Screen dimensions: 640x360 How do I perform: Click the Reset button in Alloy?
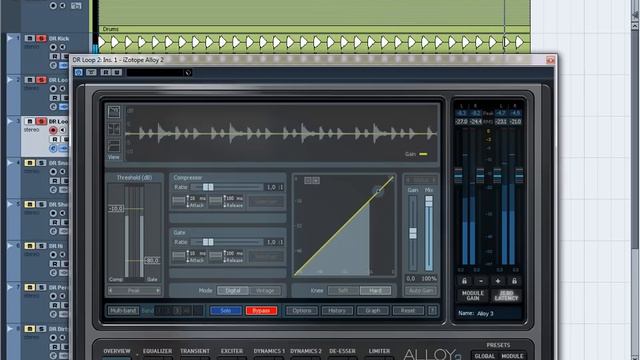tap(408, 311)
